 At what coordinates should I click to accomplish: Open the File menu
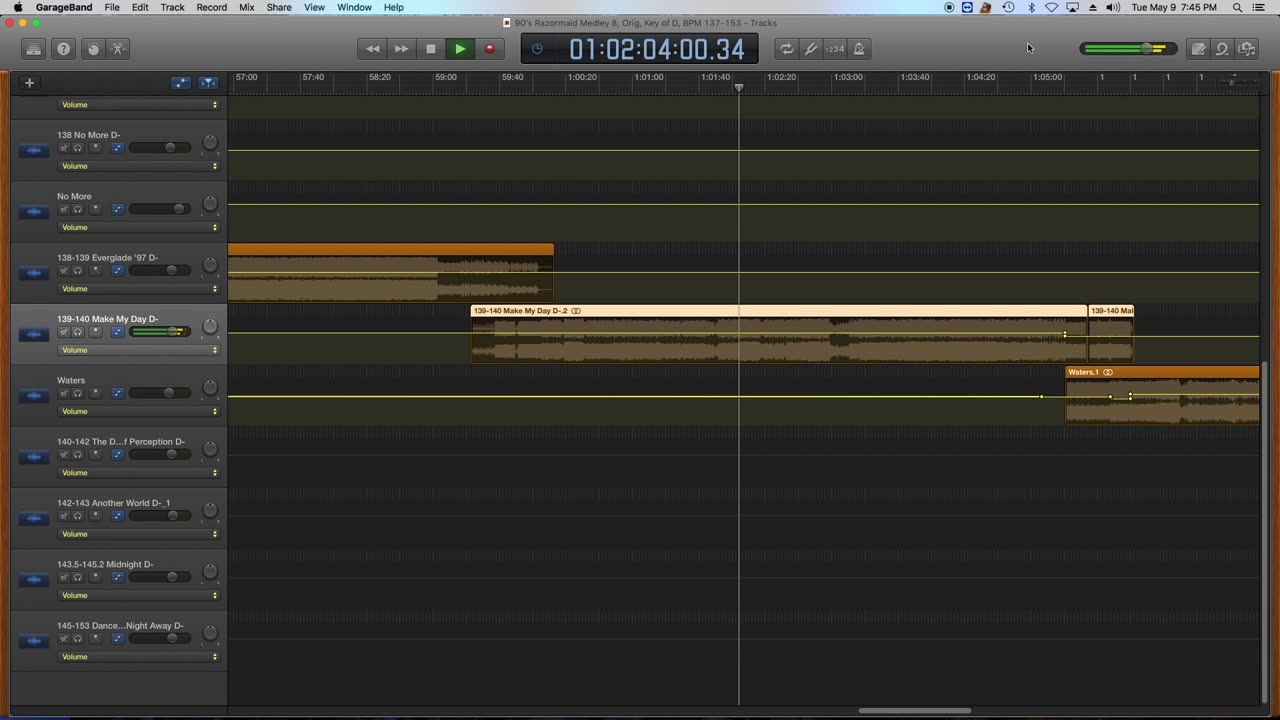tap(112, 7)
